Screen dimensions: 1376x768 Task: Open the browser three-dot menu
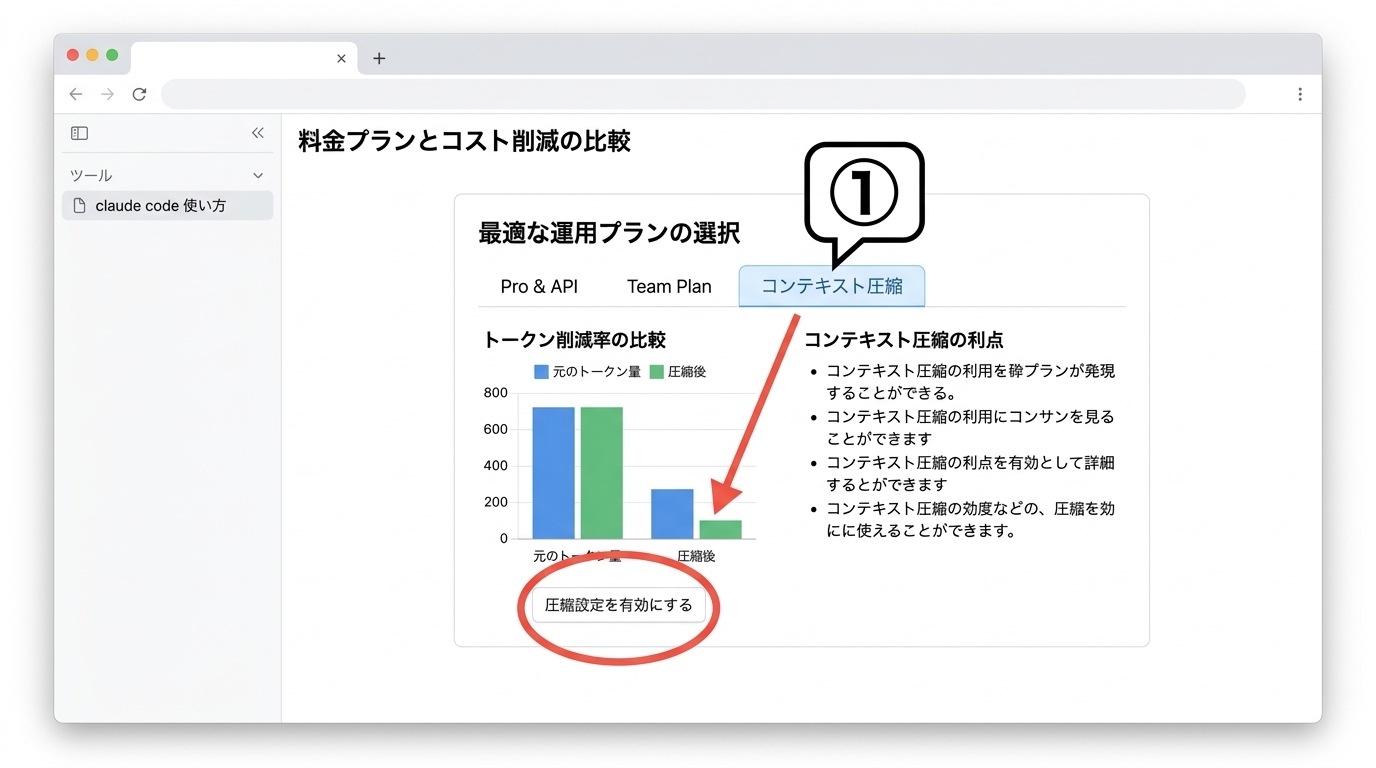click(1300, 93)
